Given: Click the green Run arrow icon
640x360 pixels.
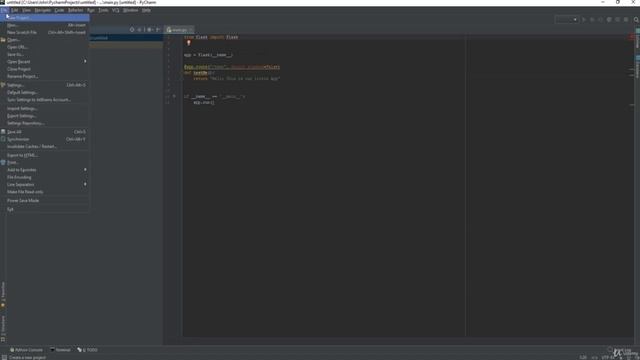Looking at the screenshot, I should tap(584, 20).
